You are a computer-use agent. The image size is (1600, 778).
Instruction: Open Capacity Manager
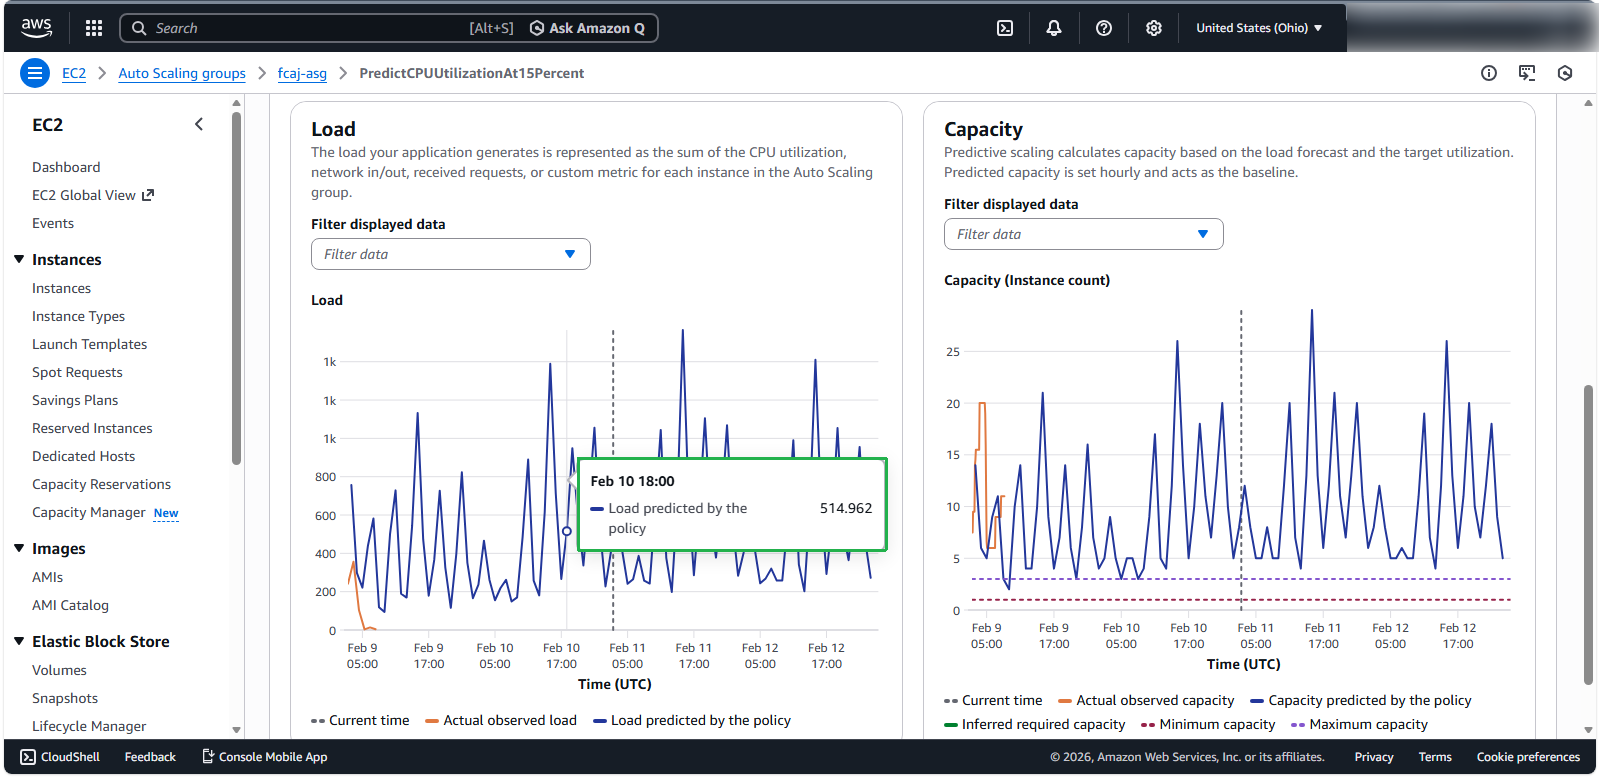click(x=89, y=512)
